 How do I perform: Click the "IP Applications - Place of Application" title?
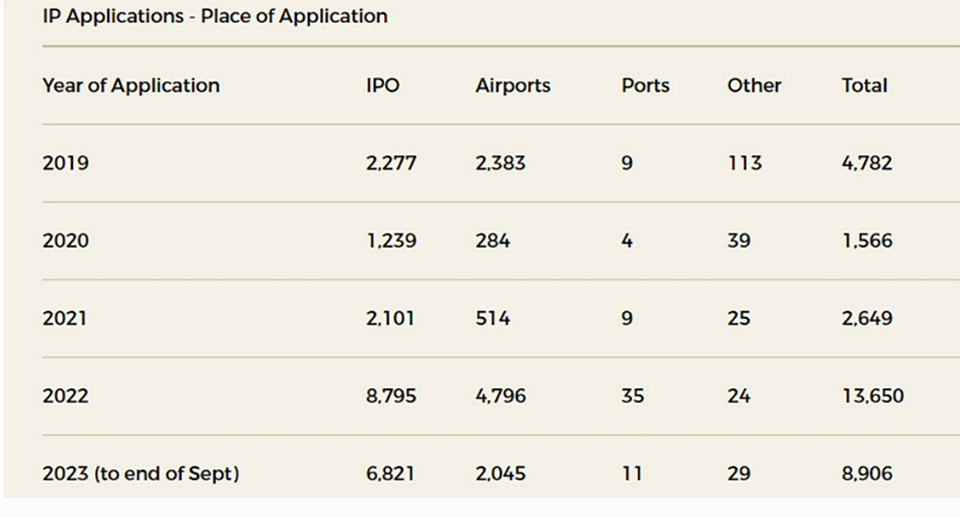coord(215,17)
